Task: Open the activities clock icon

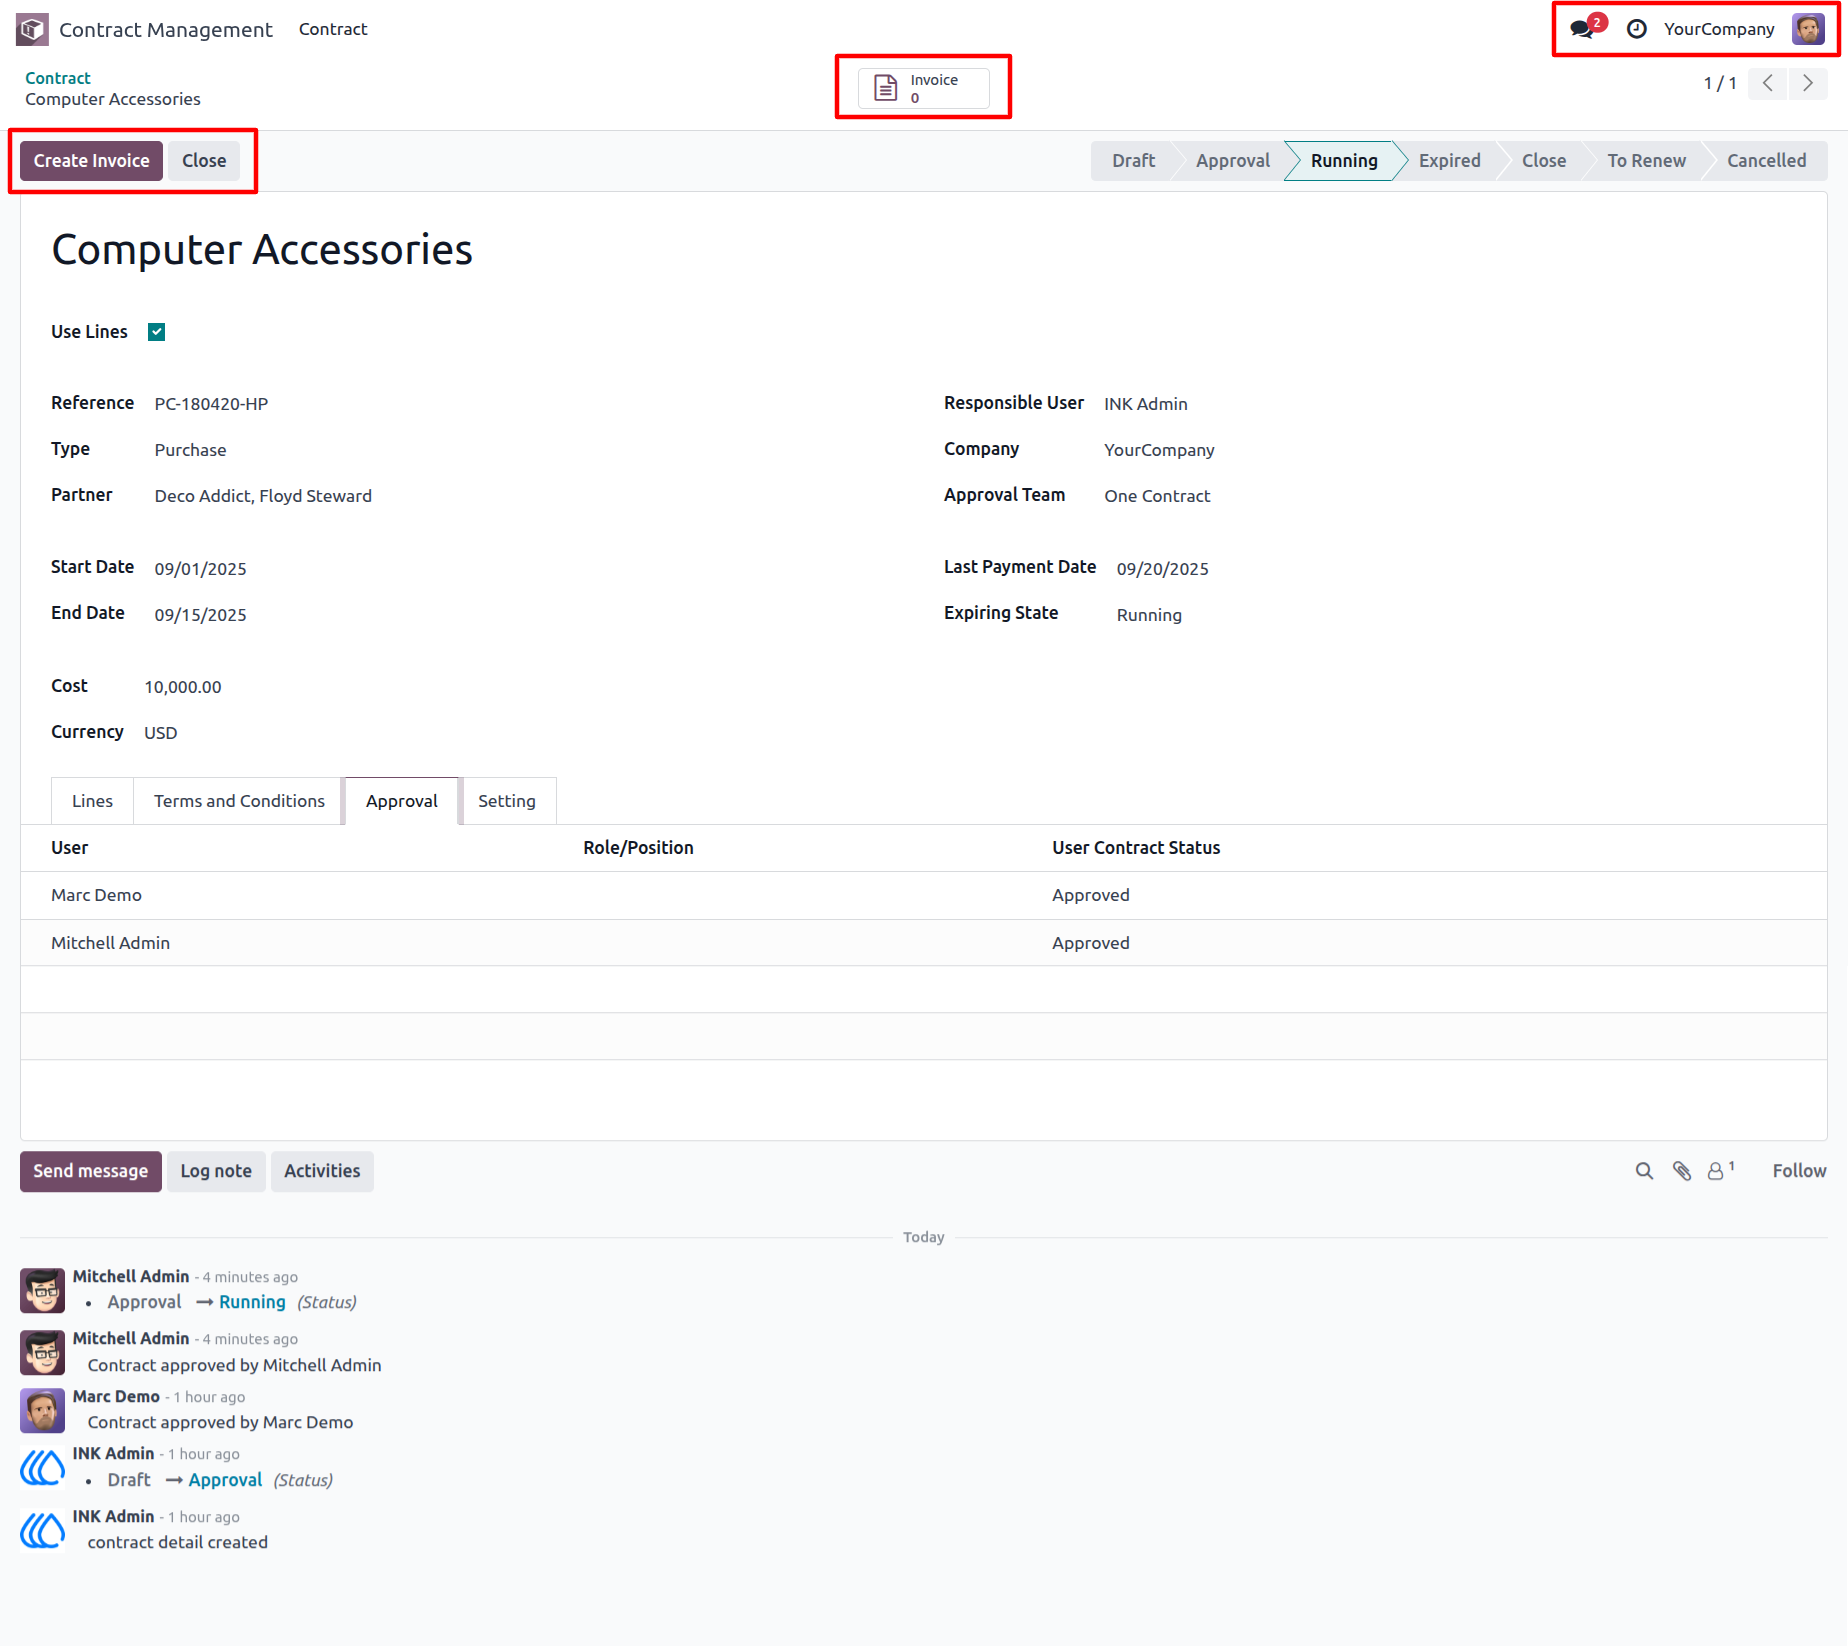Action: coord(1637,29)
